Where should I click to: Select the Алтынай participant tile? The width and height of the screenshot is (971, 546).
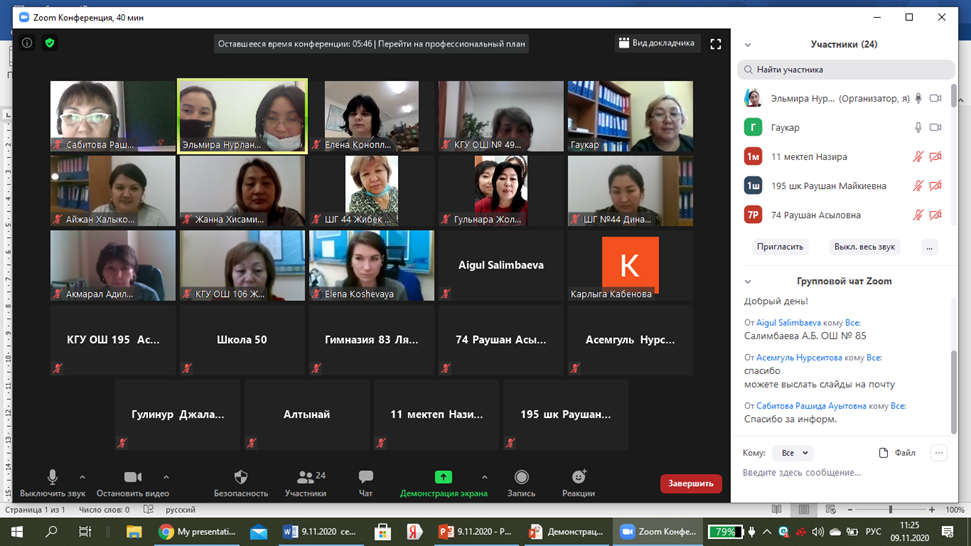click(x=307, y=414)
